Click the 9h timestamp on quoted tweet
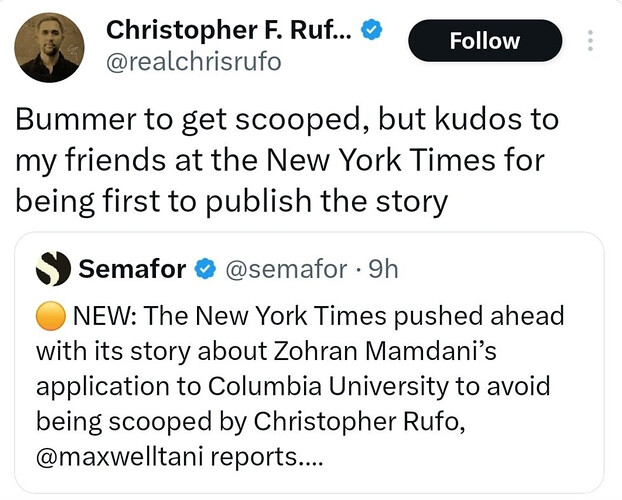The image size is (622, 500). (383, 269)
